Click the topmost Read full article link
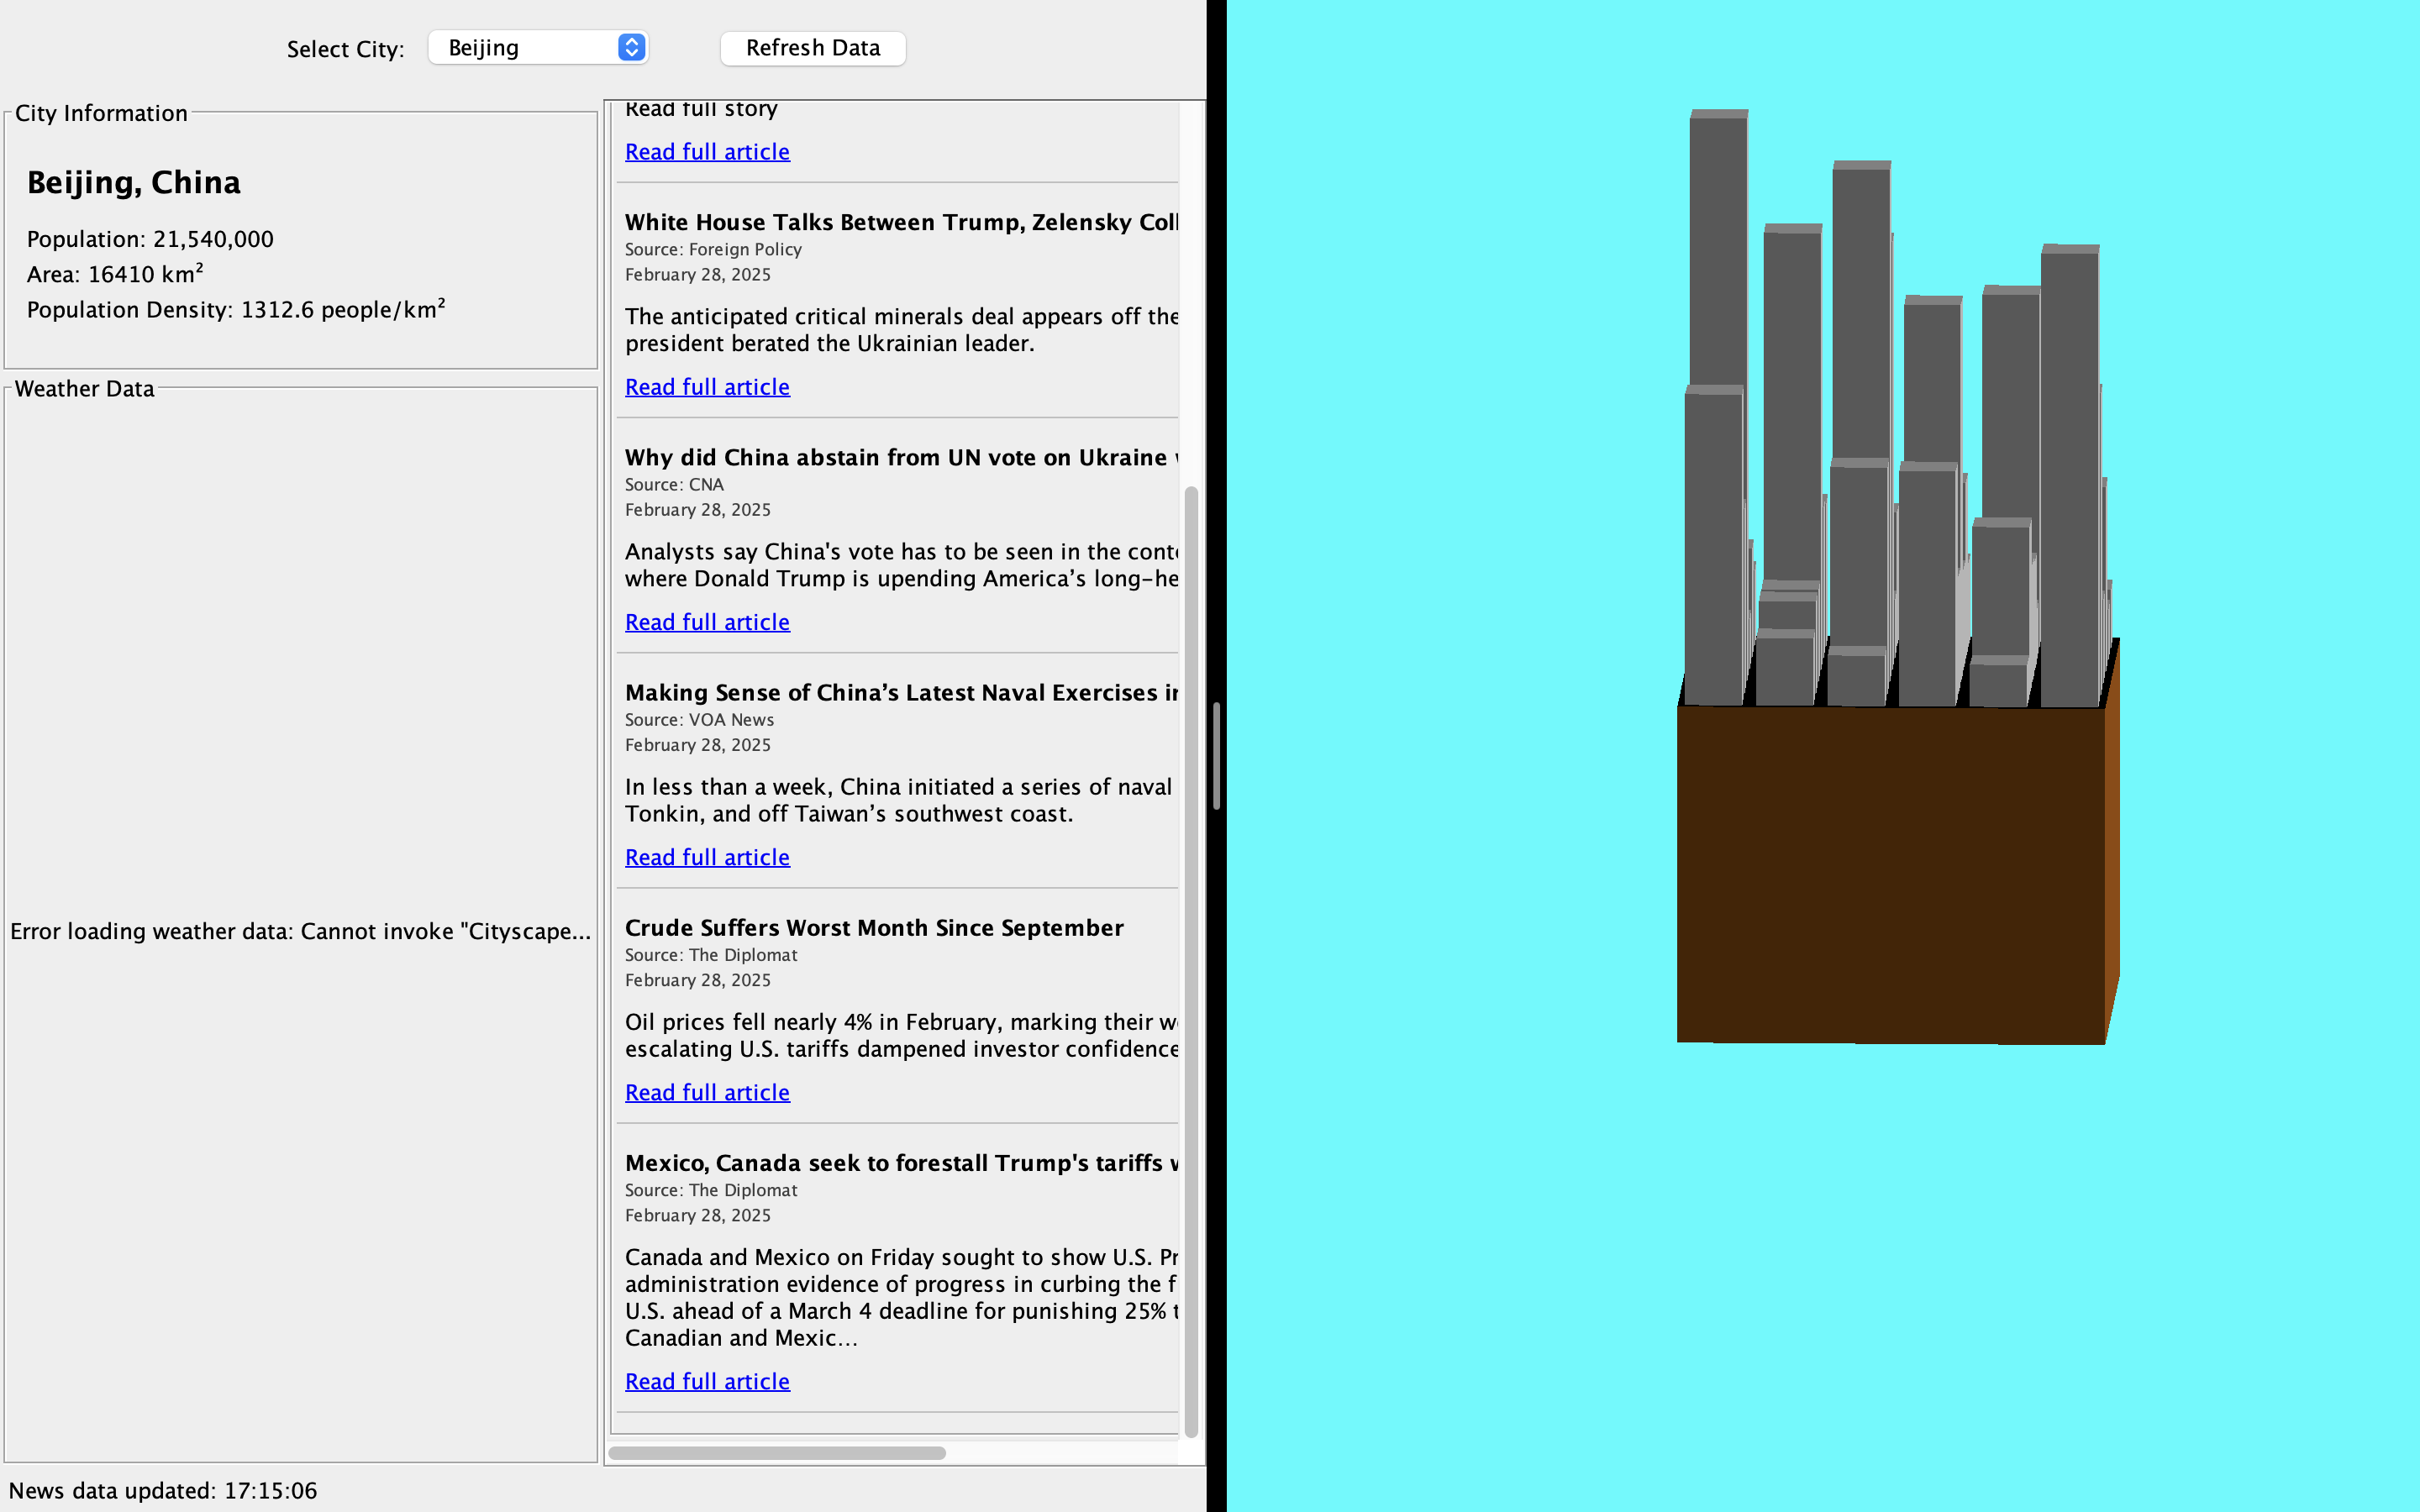This screenshot has width=2420, height=1512. (707, 151)
